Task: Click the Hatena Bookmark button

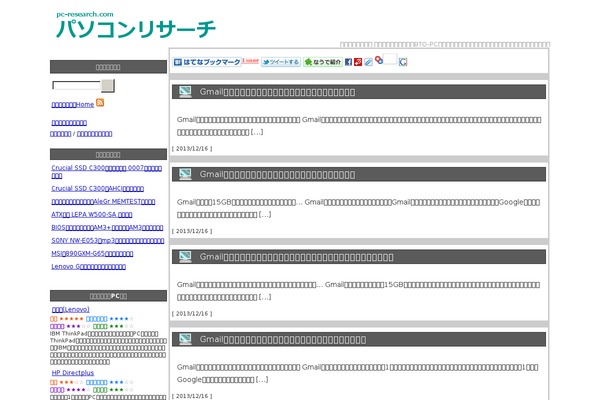Action: click(207, 62)
